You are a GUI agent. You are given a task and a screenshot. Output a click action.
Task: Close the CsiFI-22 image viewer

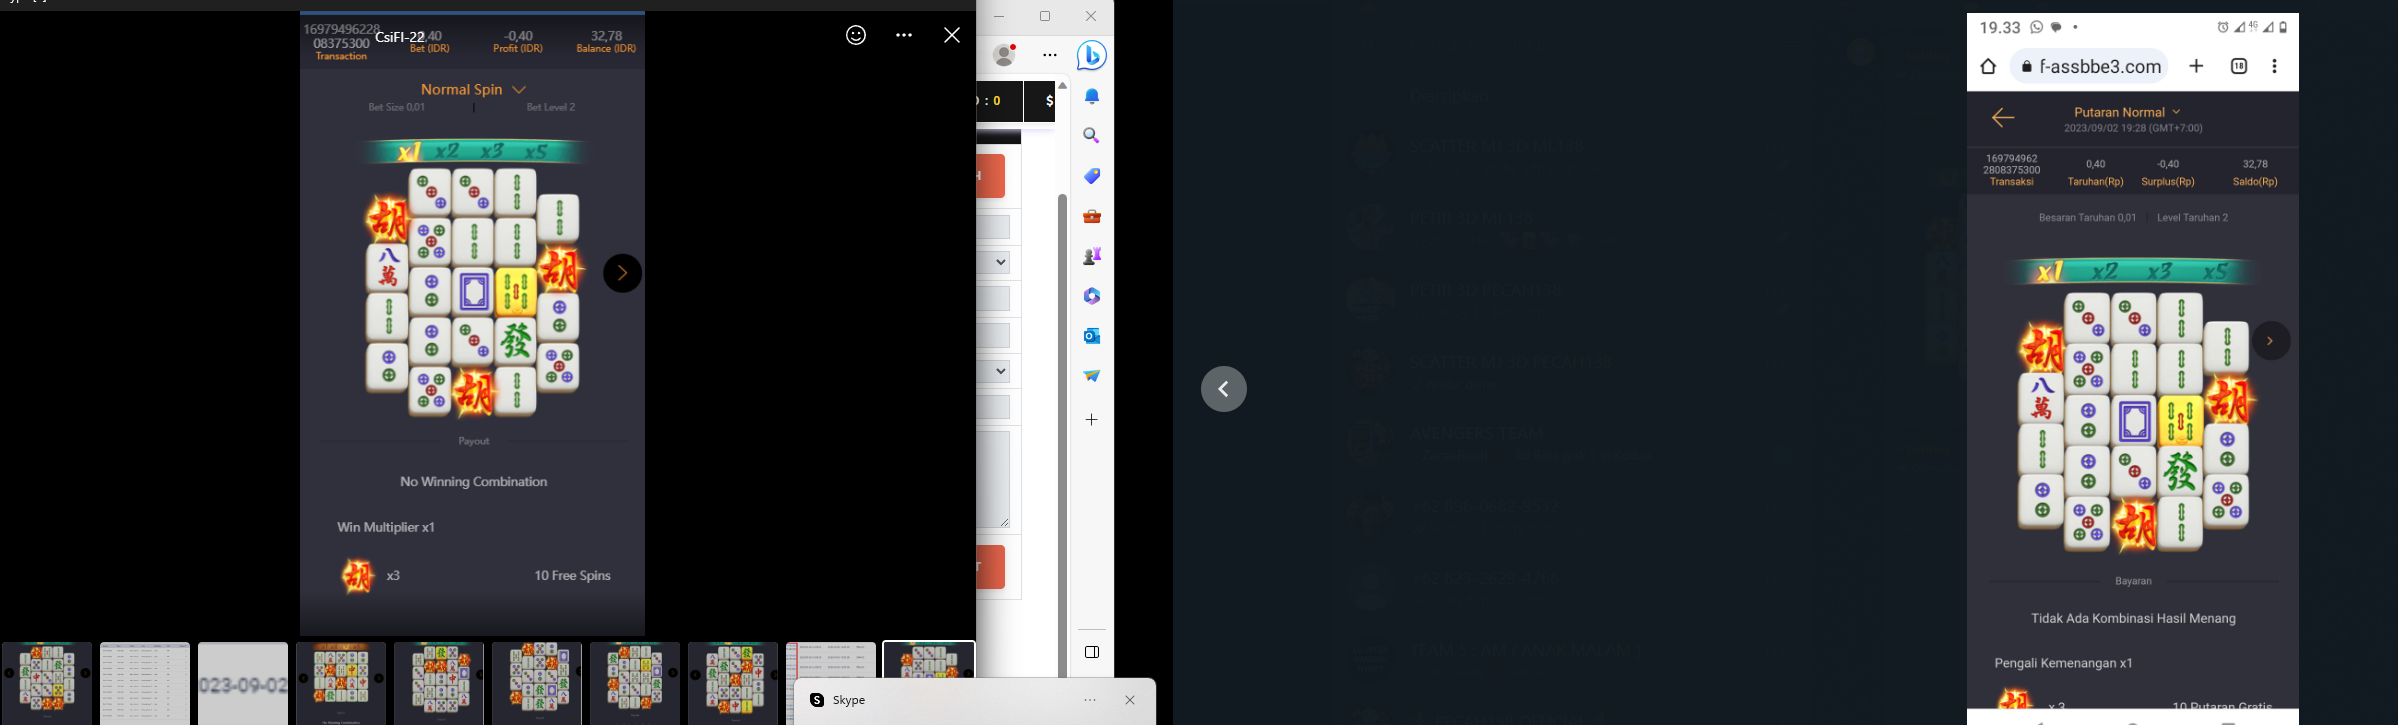[x=952, y=35]
